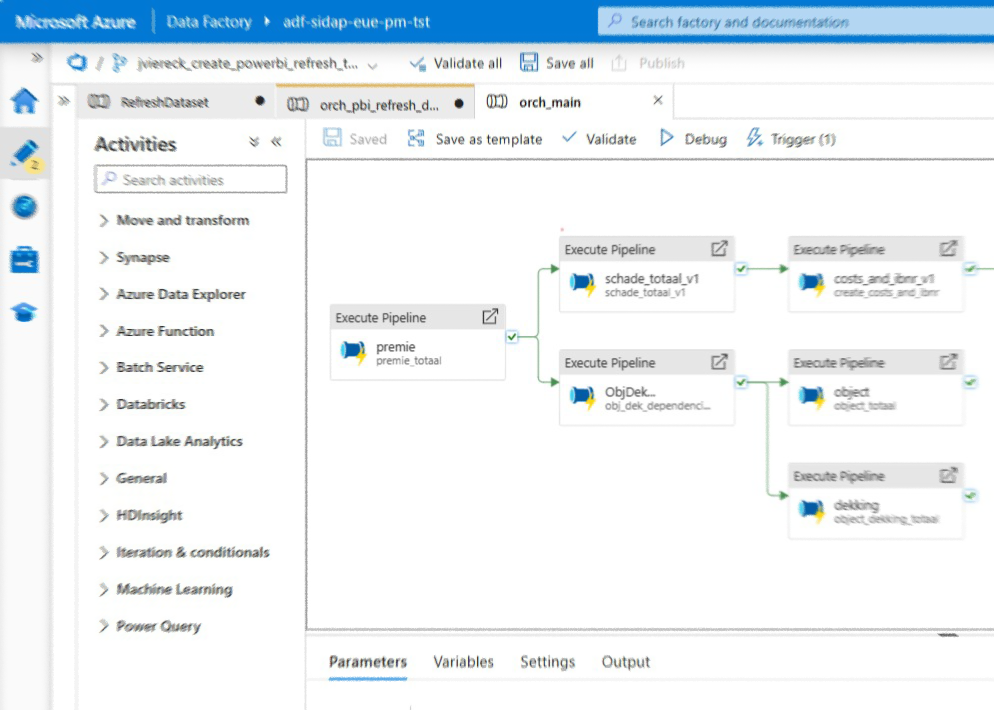The image size is (994, 710).
Task: Close the orch_main tab
Action: coord(657,101)
